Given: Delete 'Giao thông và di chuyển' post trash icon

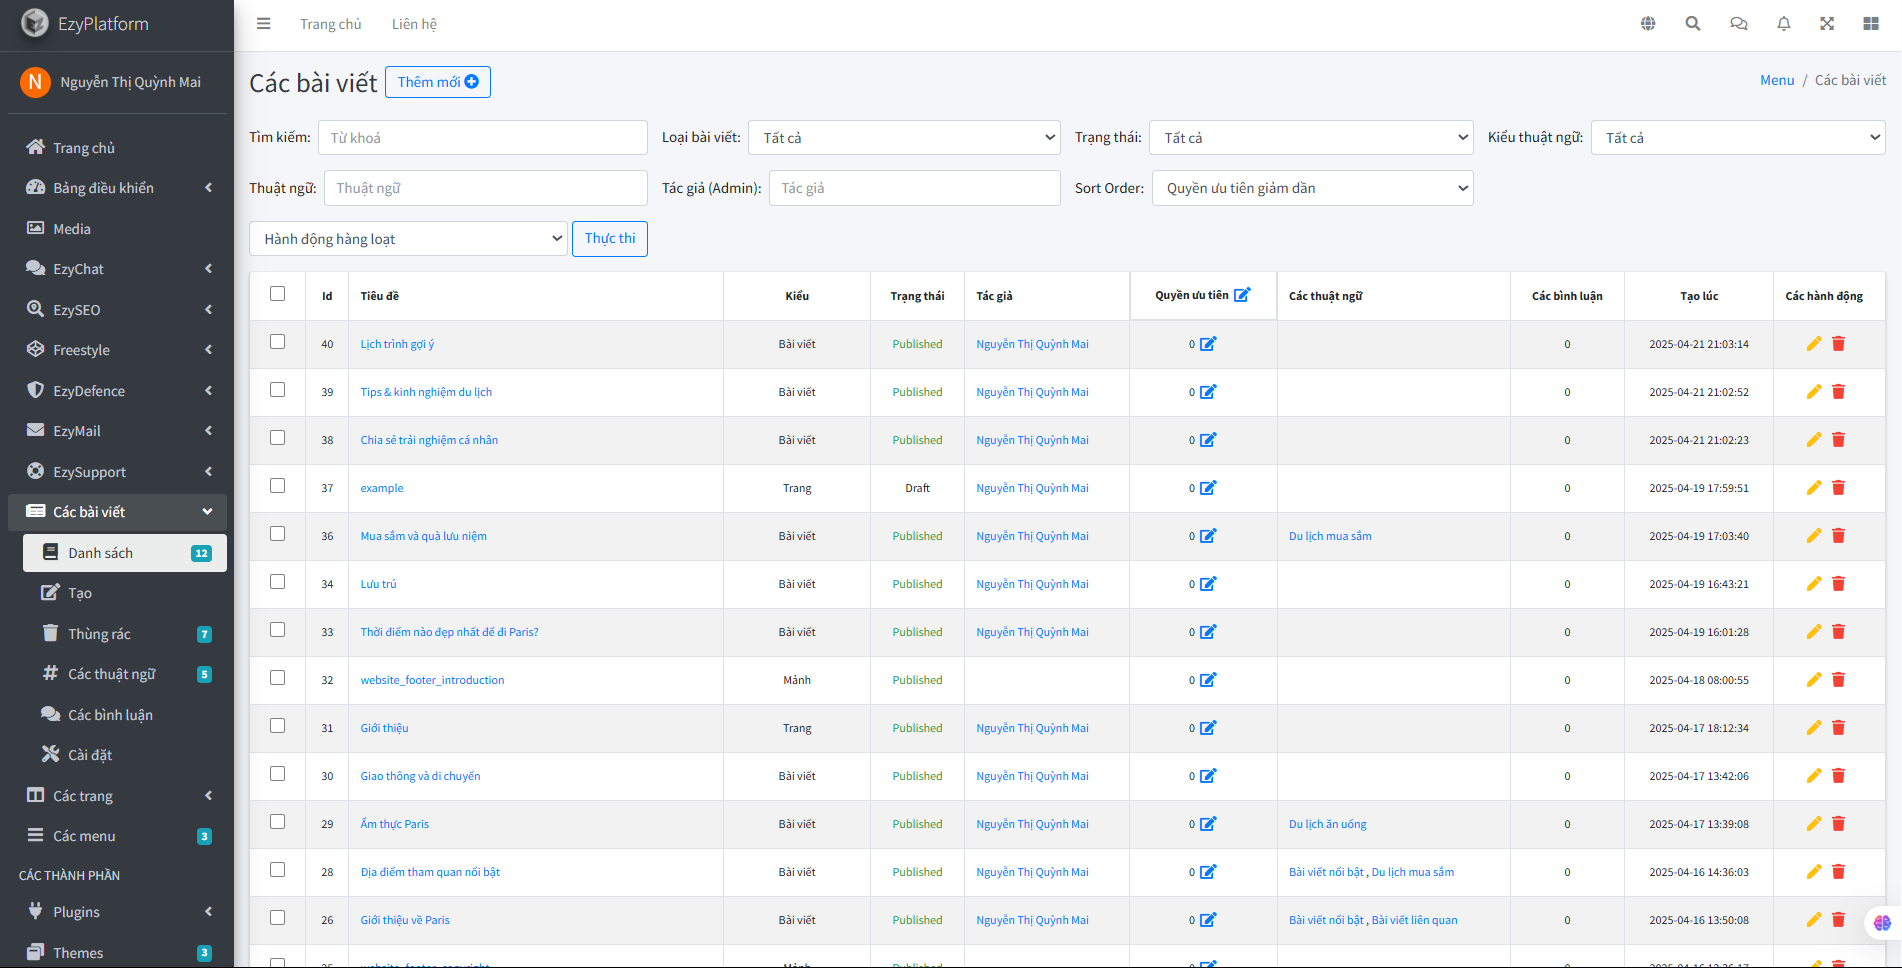Looking at the screenshot, I should (1838, 776).
